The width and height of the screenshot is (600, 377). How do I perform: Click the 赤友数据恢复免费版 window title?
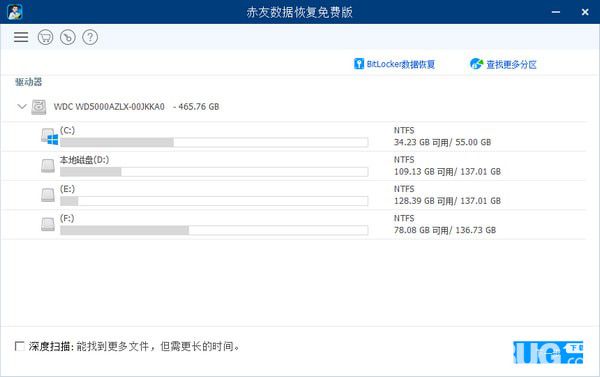(300, 12)
